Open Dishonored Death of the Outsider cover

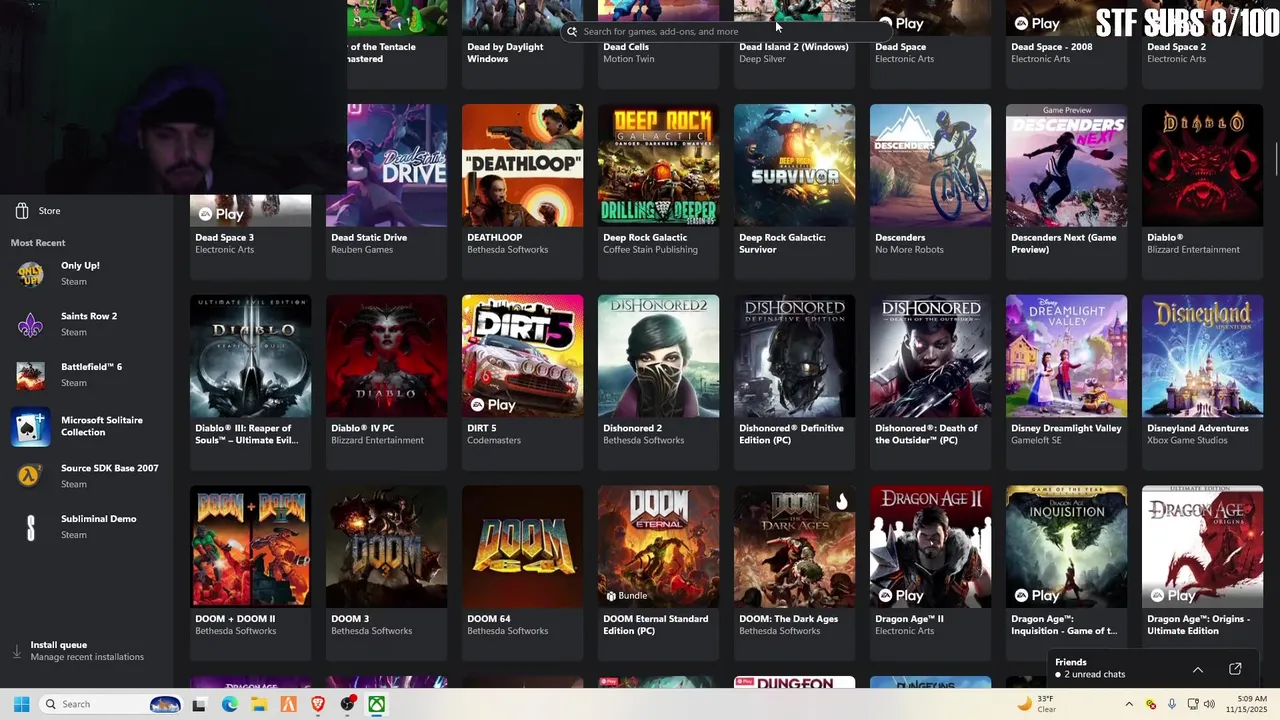coord(930,356)
